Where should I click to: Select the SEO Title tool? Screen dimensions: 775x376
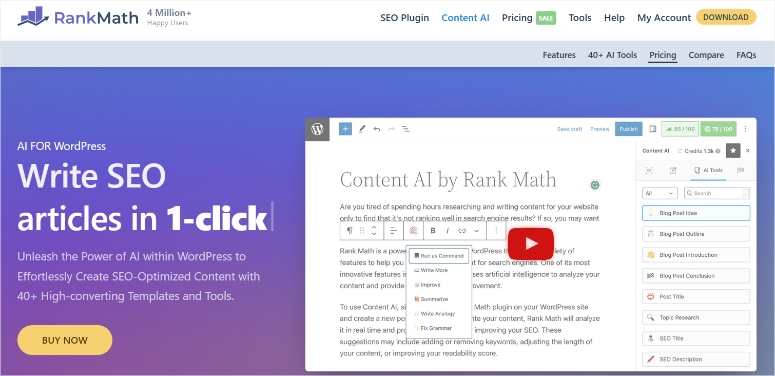click(696, 338)
